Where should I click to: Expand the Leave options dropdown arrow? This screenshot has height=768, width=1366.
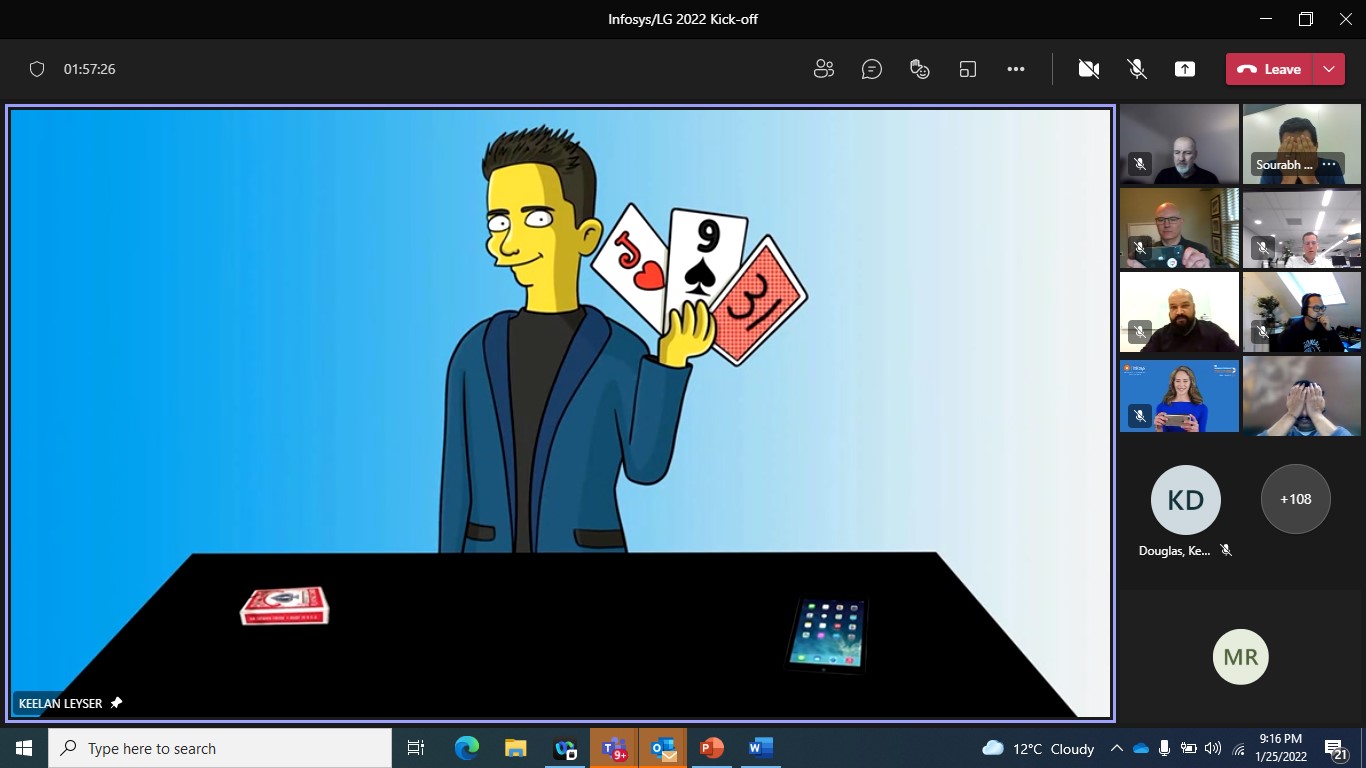point(1329,69)
